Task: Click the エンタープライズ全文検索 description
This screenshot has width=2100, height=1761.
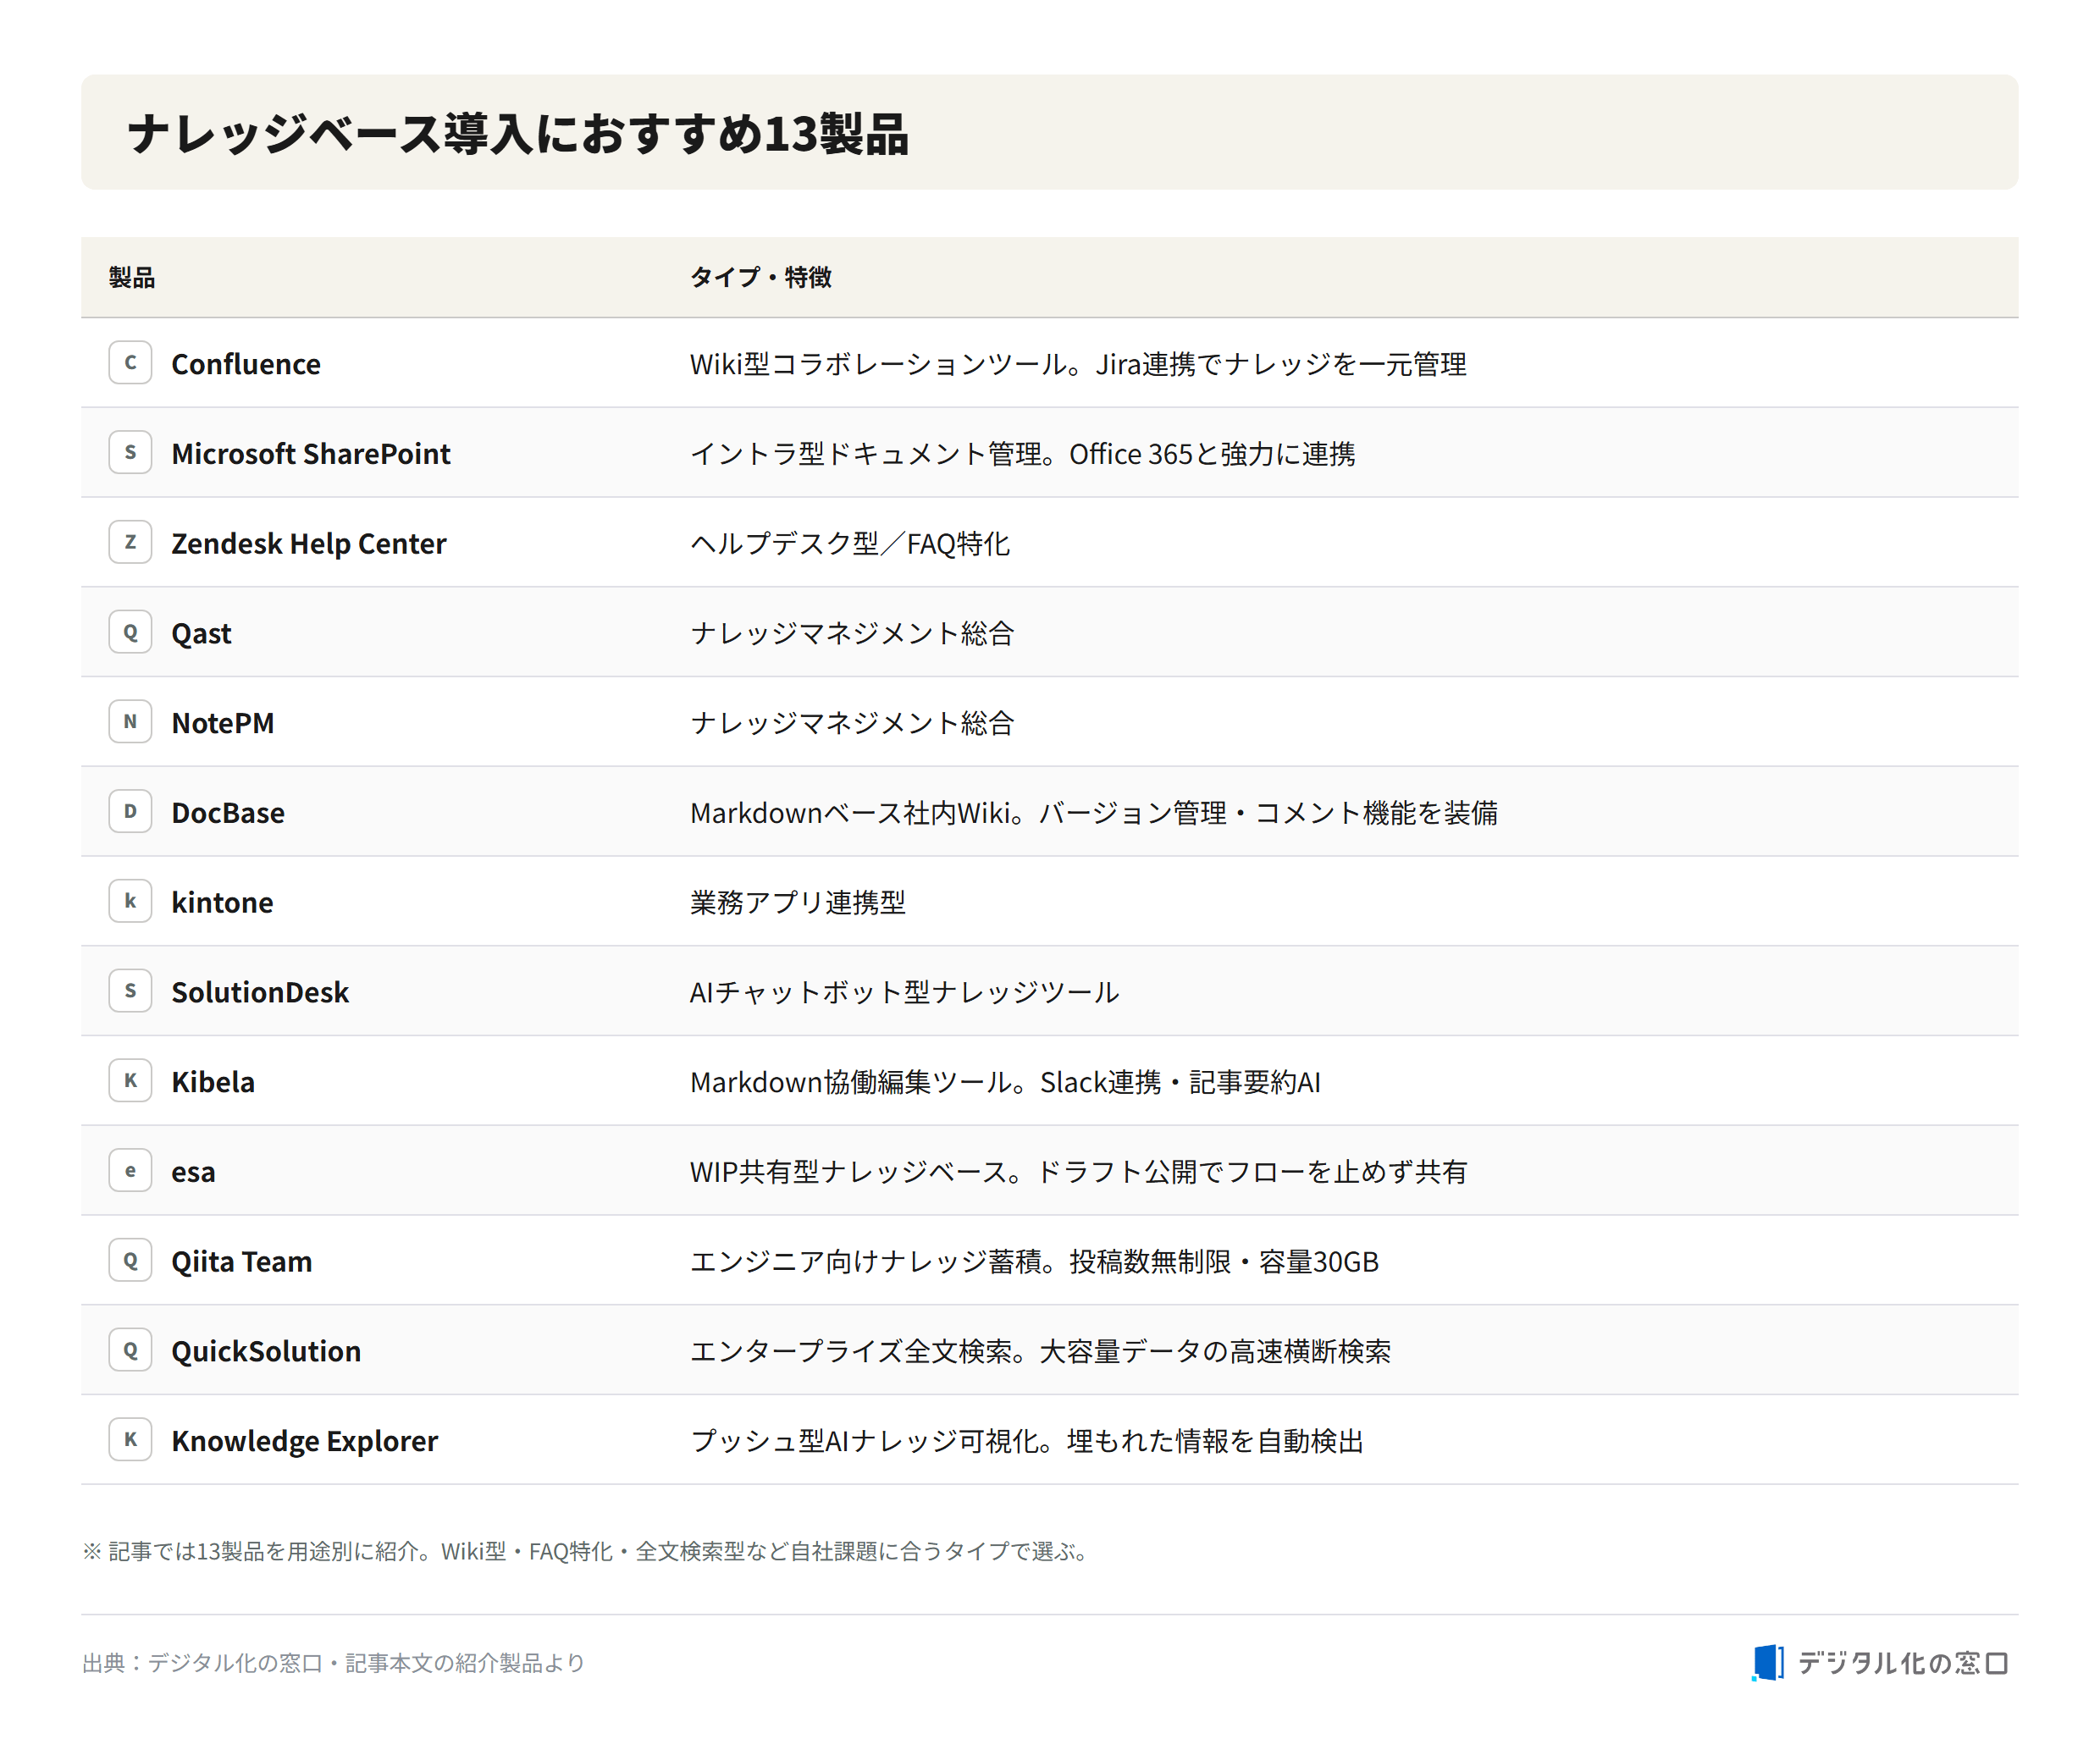Action: coord(1040,1352)
